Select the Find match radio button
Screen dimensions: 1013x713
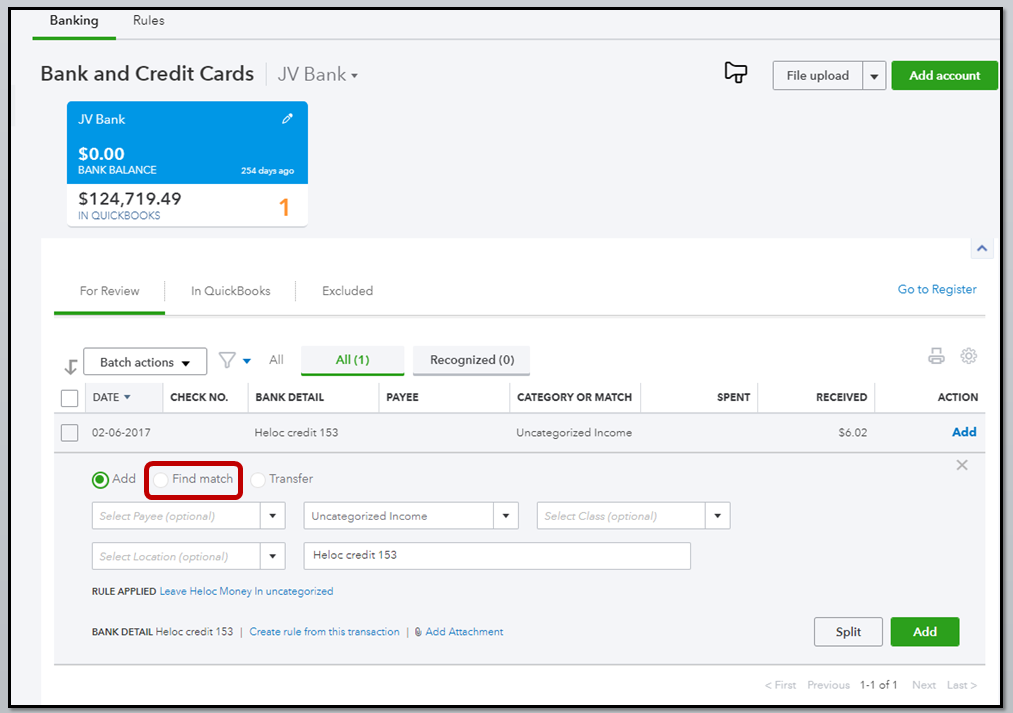[x=161, y=480]
